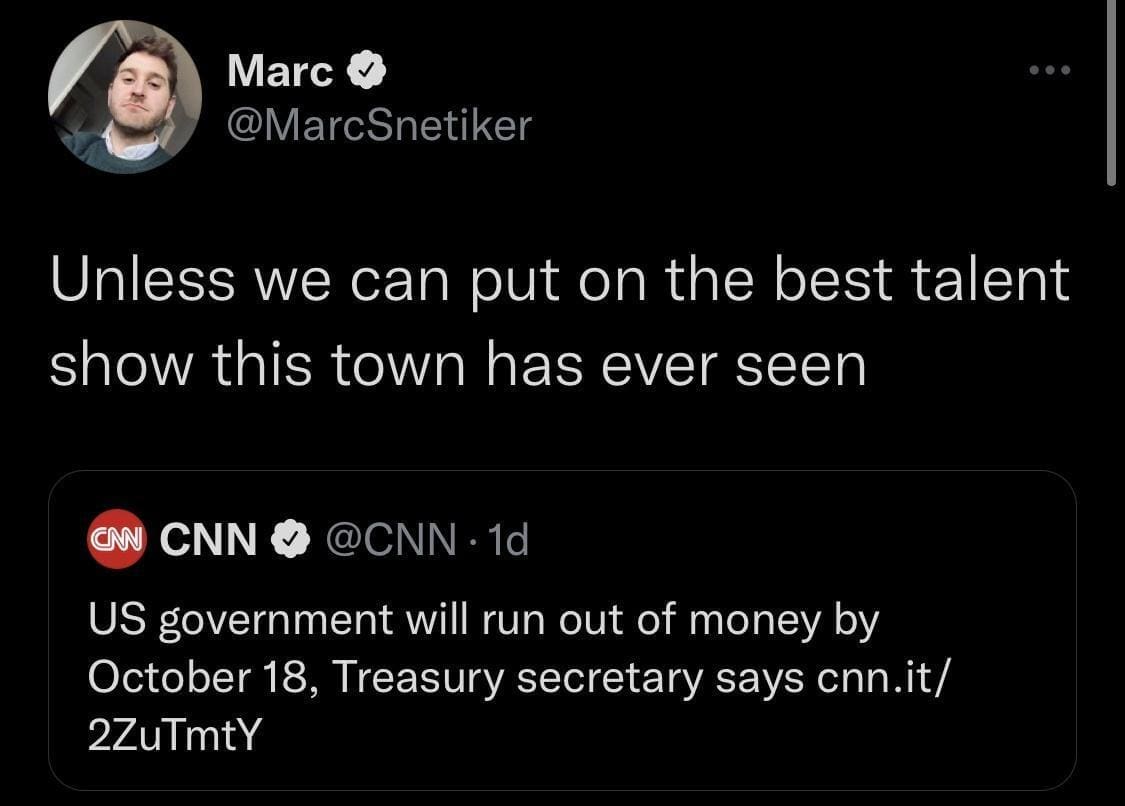
Task: Open the three-dot more options menu
Action: point(1051,71)
